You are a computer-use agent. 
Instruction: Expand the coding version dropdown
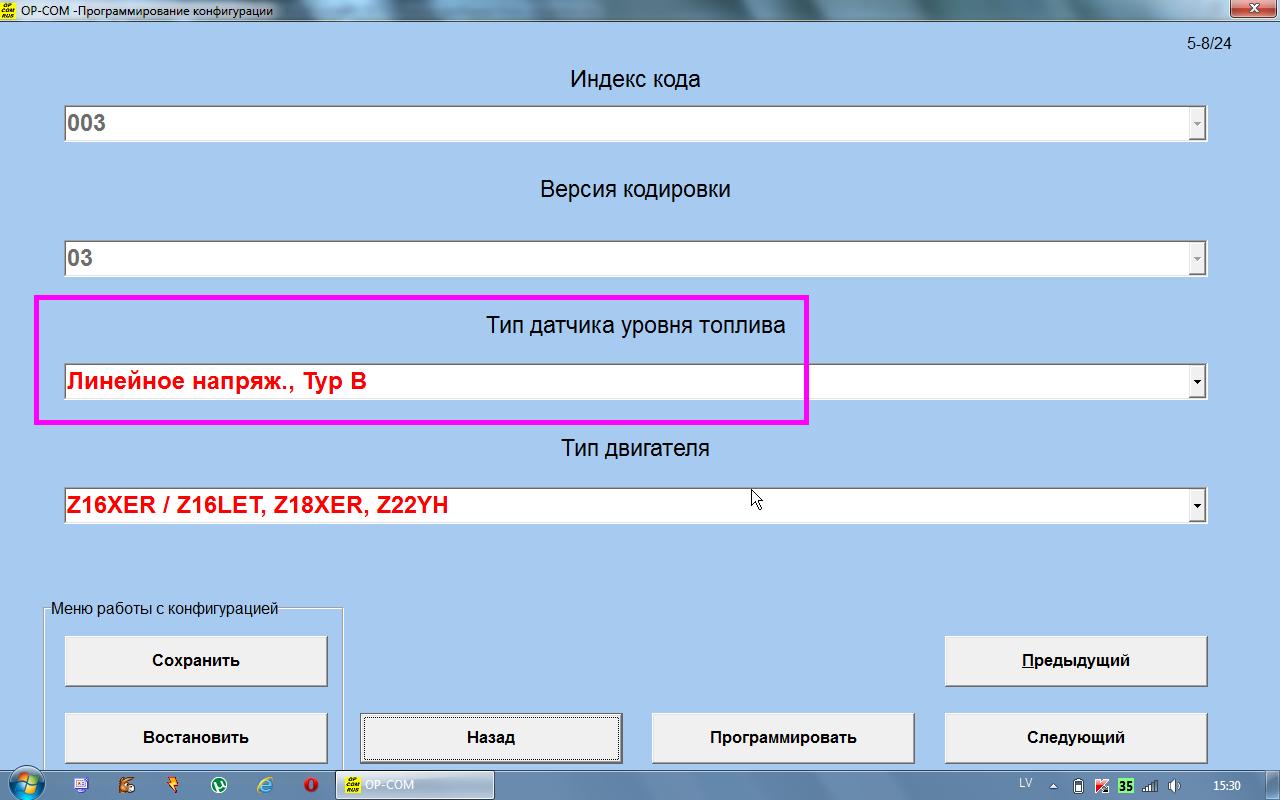click(x=1196, y=259)
